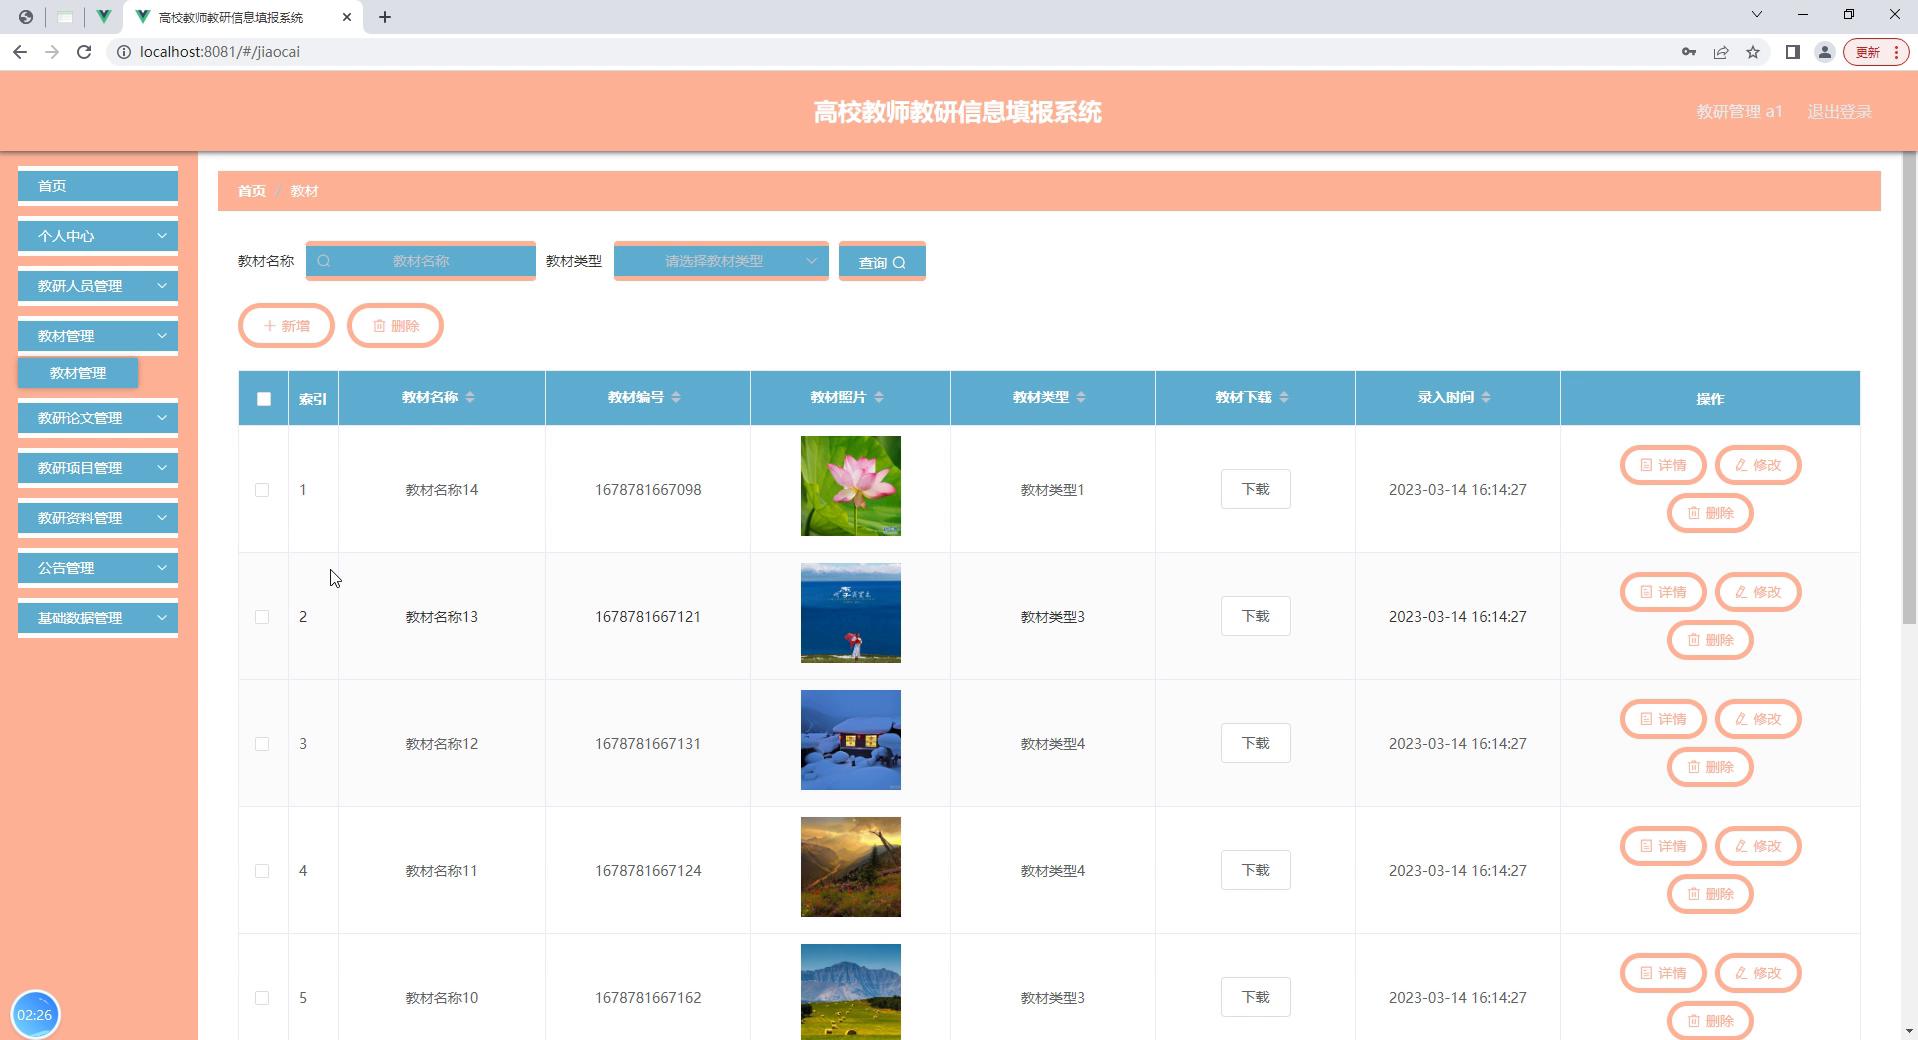Toggle the select-all checkbox in table header
1918x1040 pixels.
(x=264, y=399)
